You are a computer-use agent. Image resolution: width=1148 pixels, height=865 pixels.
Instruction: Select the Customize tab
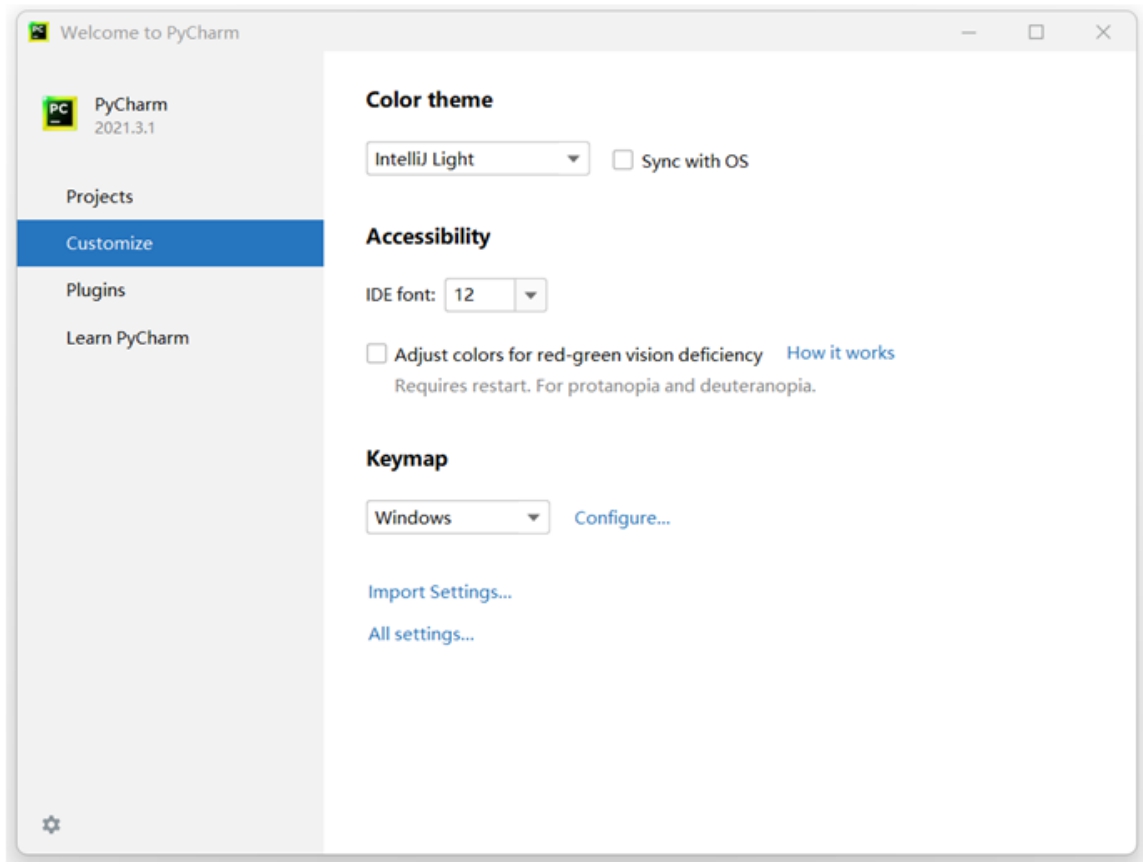(170, 243)
